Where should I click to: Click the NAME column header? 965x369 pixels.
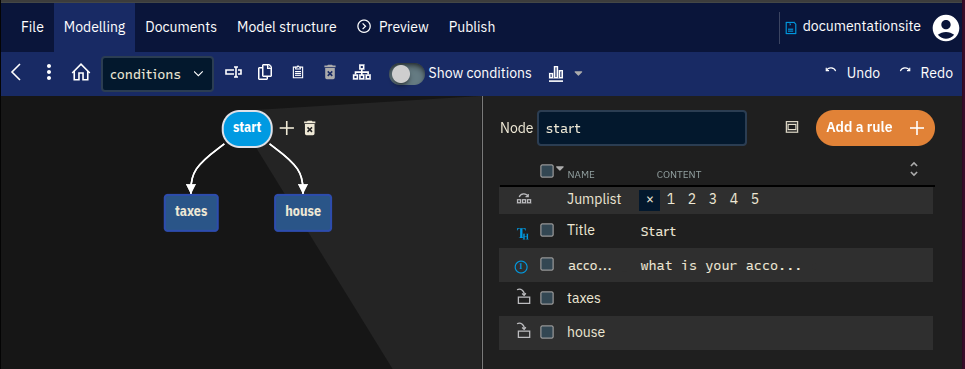(580, 175)
